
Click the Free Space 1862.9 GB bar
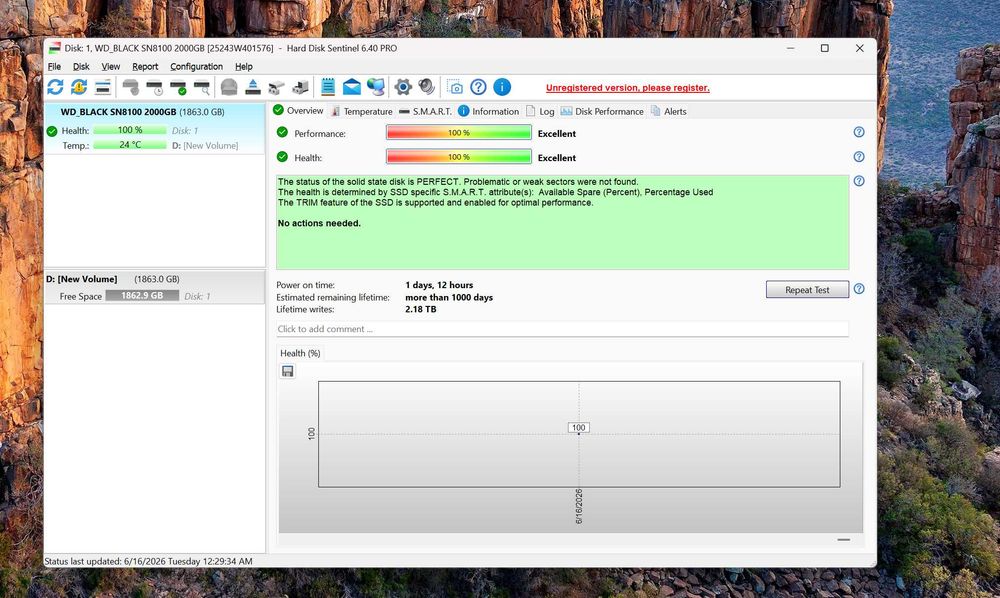pyautogui.click(x=142, y=296)
